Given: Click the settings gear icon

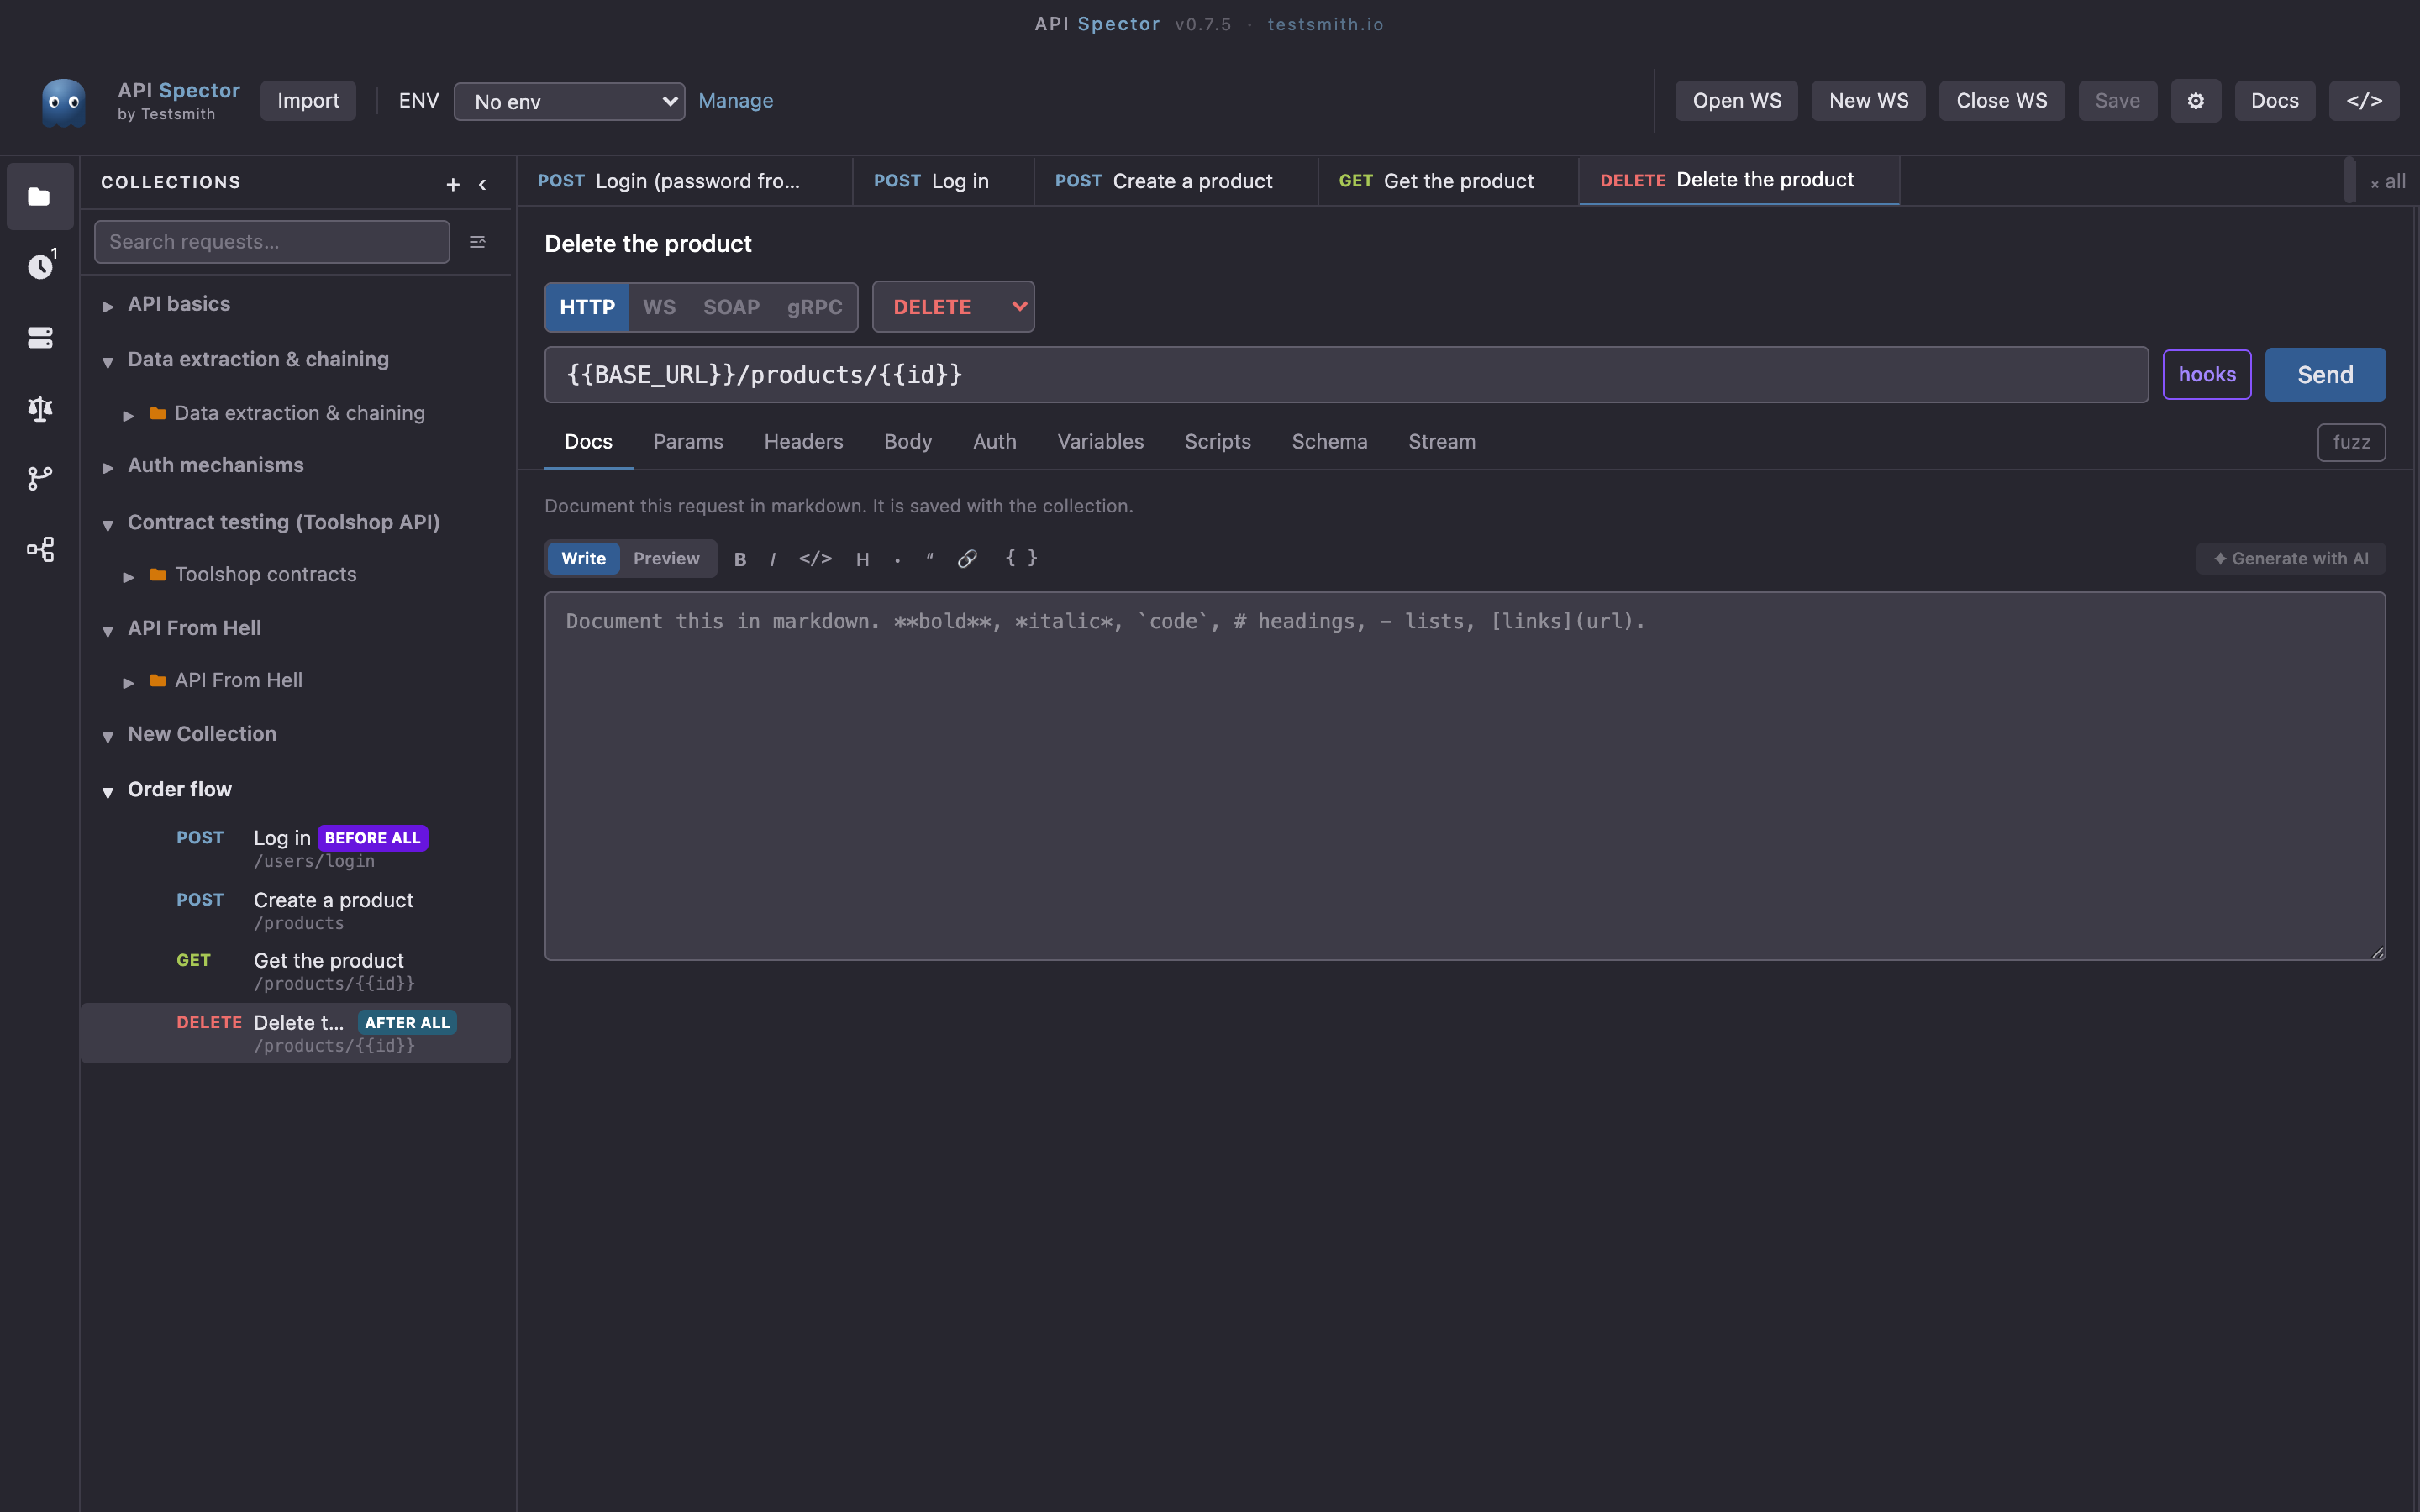Looking at the screenshot, I should click(x=2195, y=101).
